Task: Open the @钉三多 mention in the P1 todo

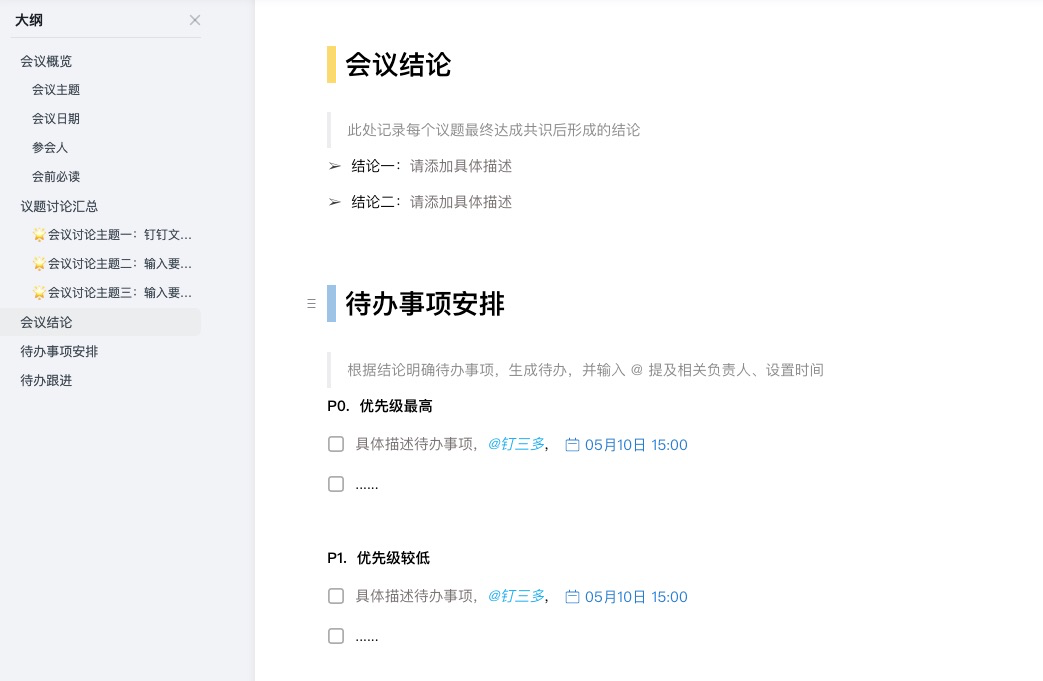Action: pos(516,596)
